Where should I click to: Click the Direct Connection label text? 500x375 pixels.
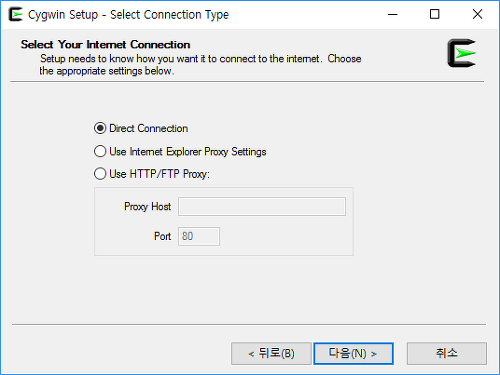[x=149, y=128]
